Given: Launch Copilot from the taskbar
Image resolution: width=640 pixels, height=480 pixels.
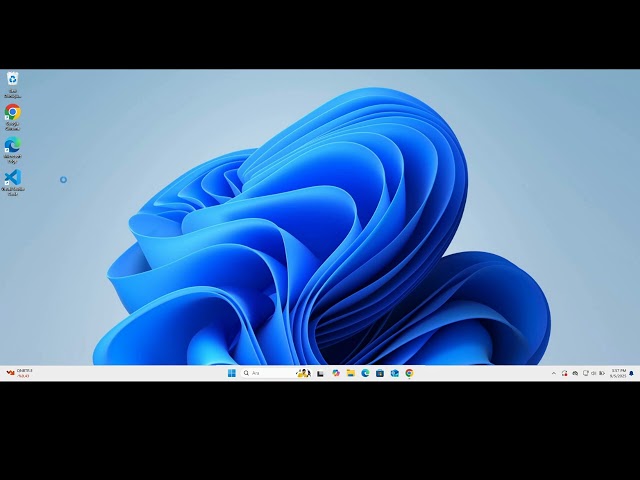Looking at the screenshot, I should [336, 373].
